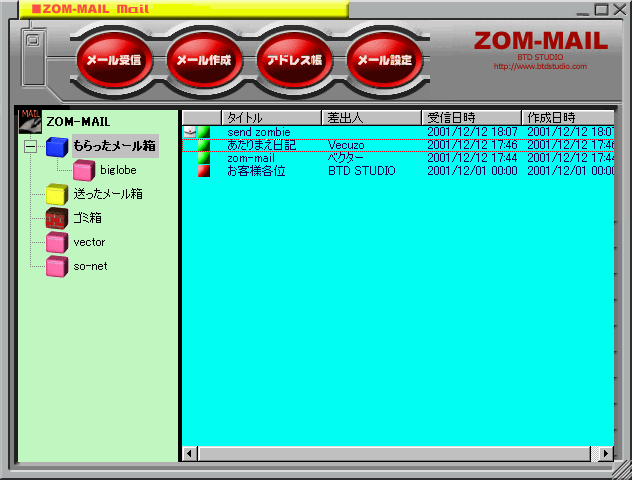Click sender BTD STUDIO in list
Viewport: 632px width, 480px height.
pyautogui.click(x=362, y=171)
